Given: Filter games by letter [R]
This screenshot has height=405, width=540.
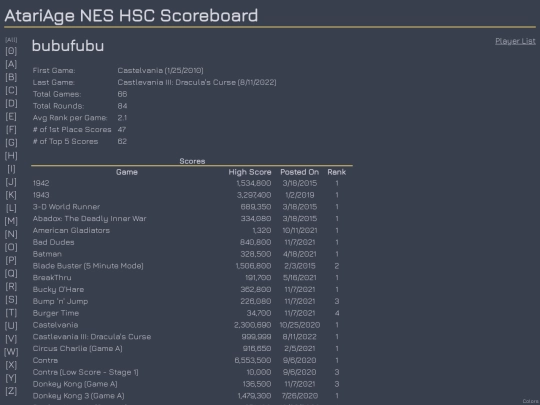Looking at the screenshot, I should point(11,287).
